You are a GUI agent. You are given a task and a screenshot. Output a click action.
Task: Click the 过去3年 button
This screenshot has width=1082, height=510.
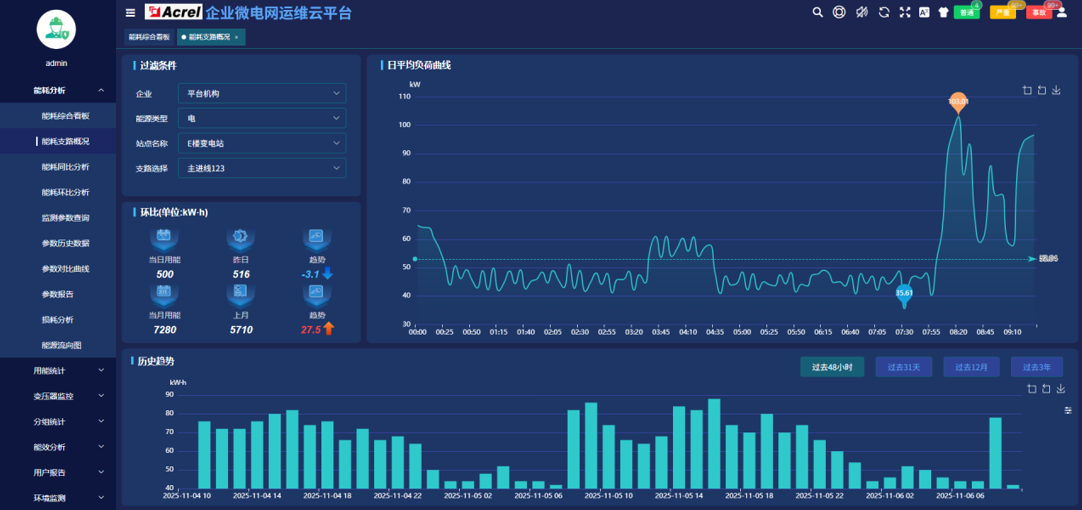1036,367
